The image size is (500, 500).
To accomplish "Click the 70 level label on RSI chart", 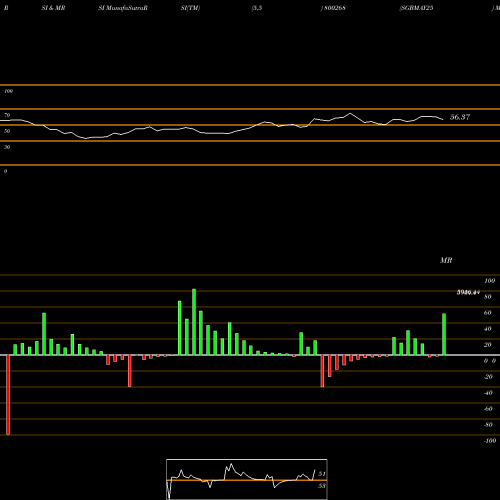I will tap(7, 115).
